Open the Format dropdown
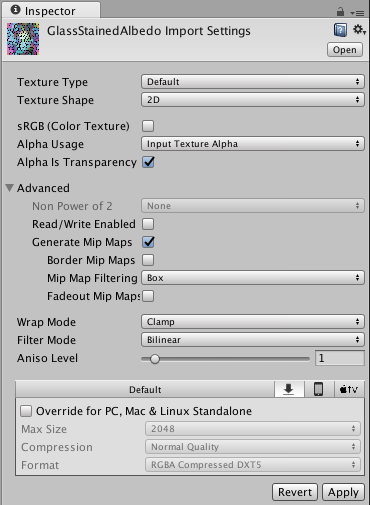The width and height of the screenshot is (370, 505). tap(253, 465)
